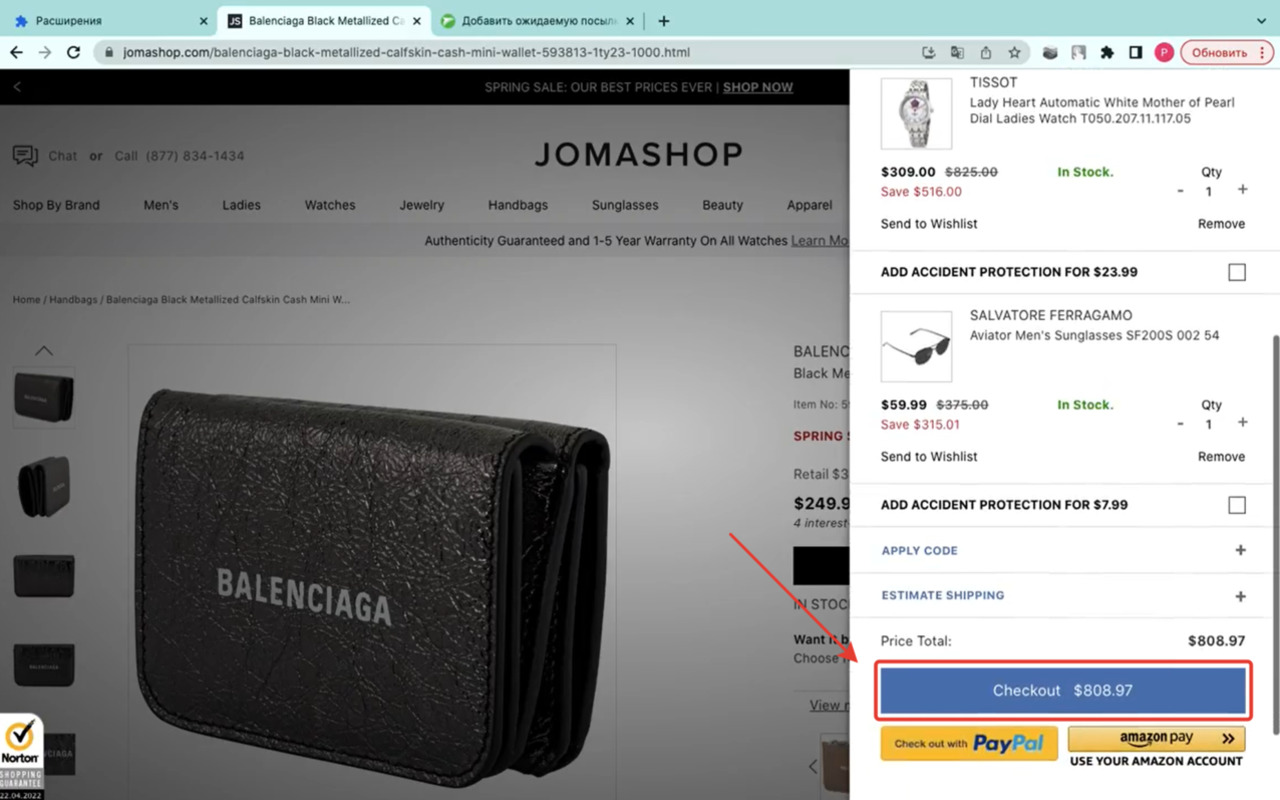Open Shop By Brand menu
Viewport: 1280px width, 800px height.
tap(56, 205)
